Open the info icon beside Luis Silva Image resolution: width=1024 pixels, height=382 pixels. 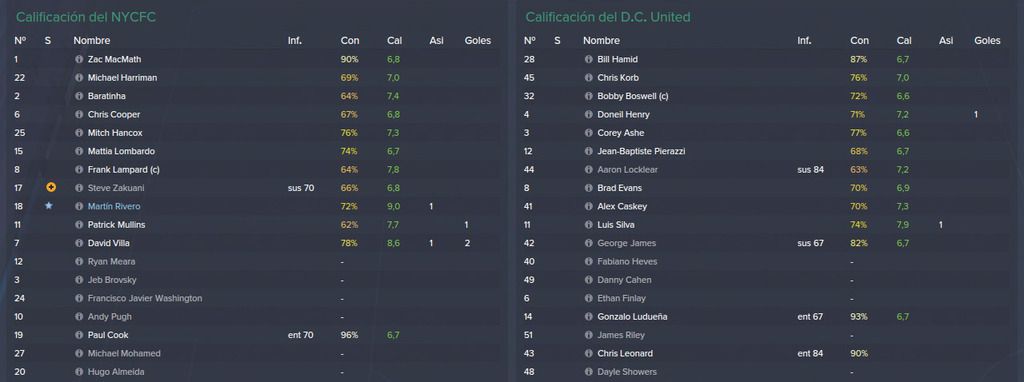click(x=588, y=225)
